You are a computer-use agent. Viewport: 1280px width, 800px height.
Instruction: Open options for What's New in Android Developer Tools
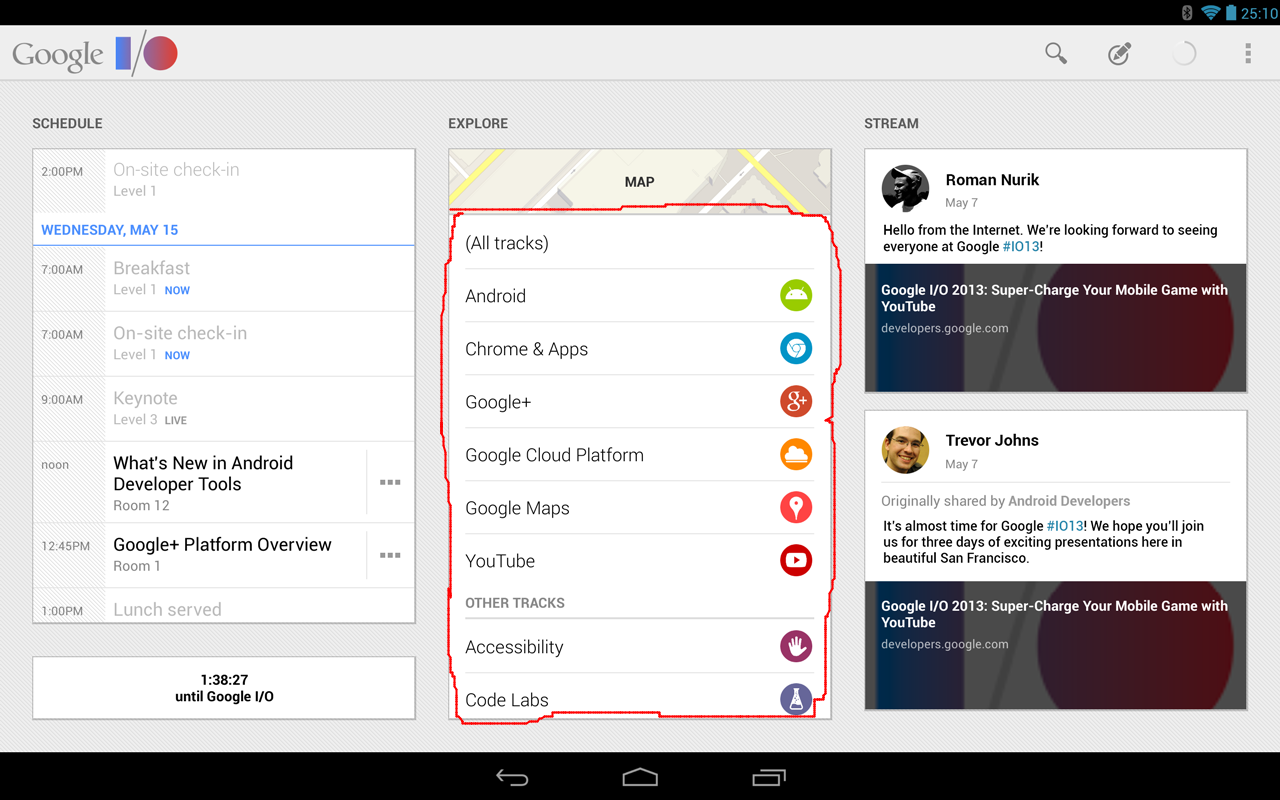(x=390, y=482)
